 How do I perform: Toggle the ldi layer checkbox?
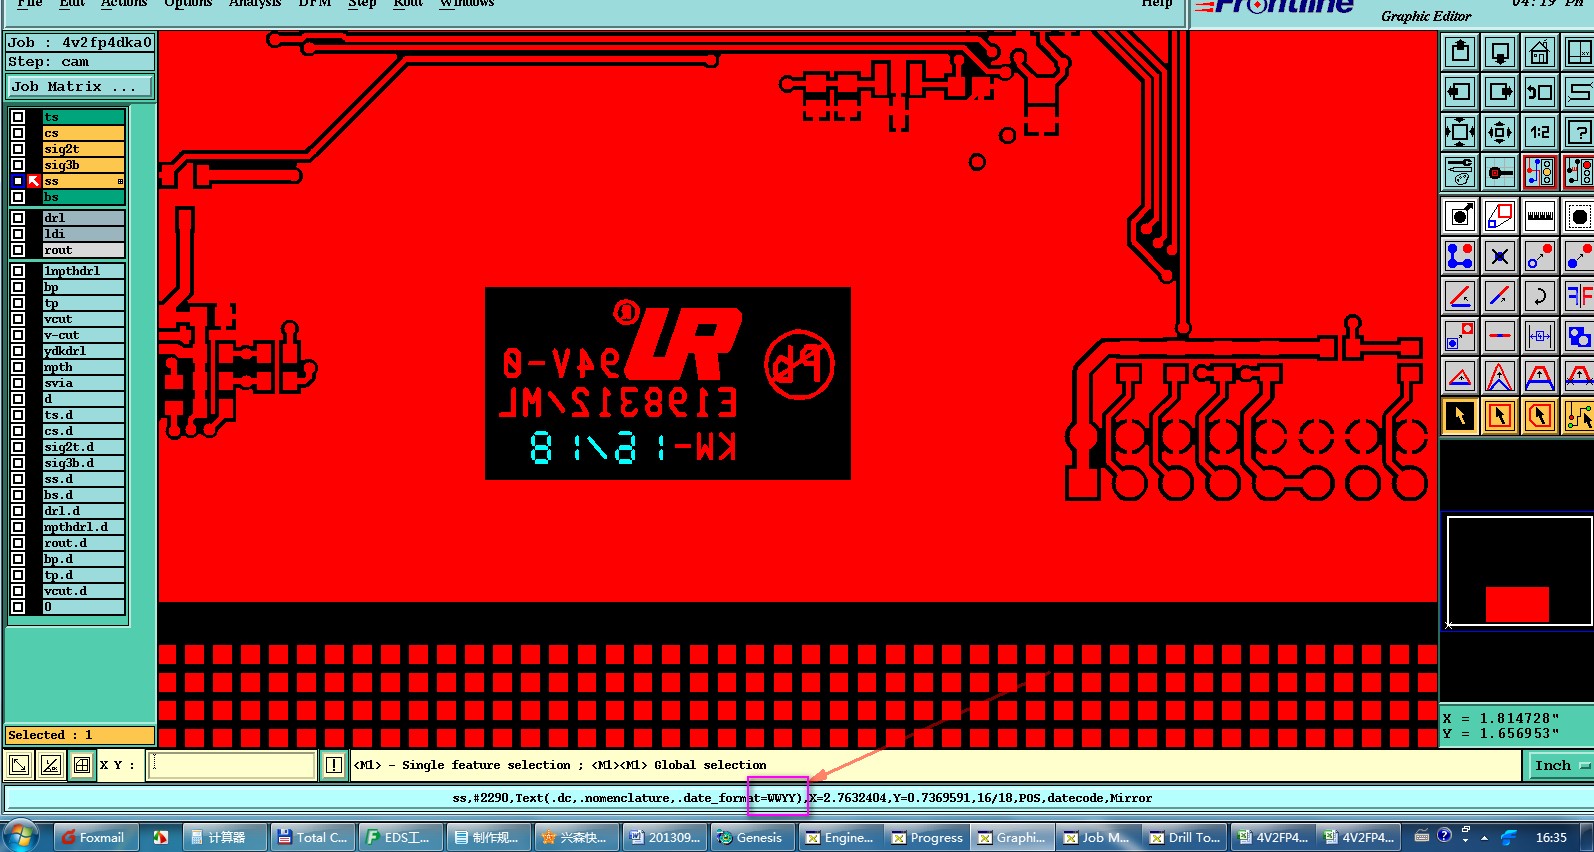tap(18, 234)
